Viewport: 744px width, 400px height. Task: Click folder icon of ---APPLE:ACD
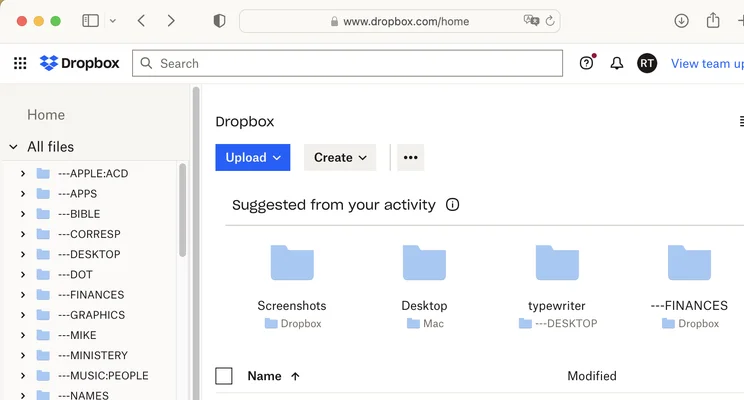[x=43, y=174]
